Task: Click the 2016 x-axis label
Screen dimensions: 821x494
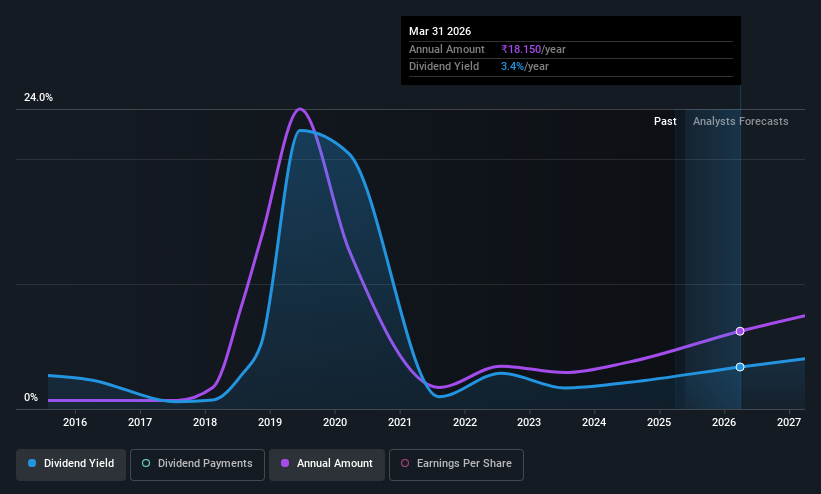Action: tap(75, 422)
